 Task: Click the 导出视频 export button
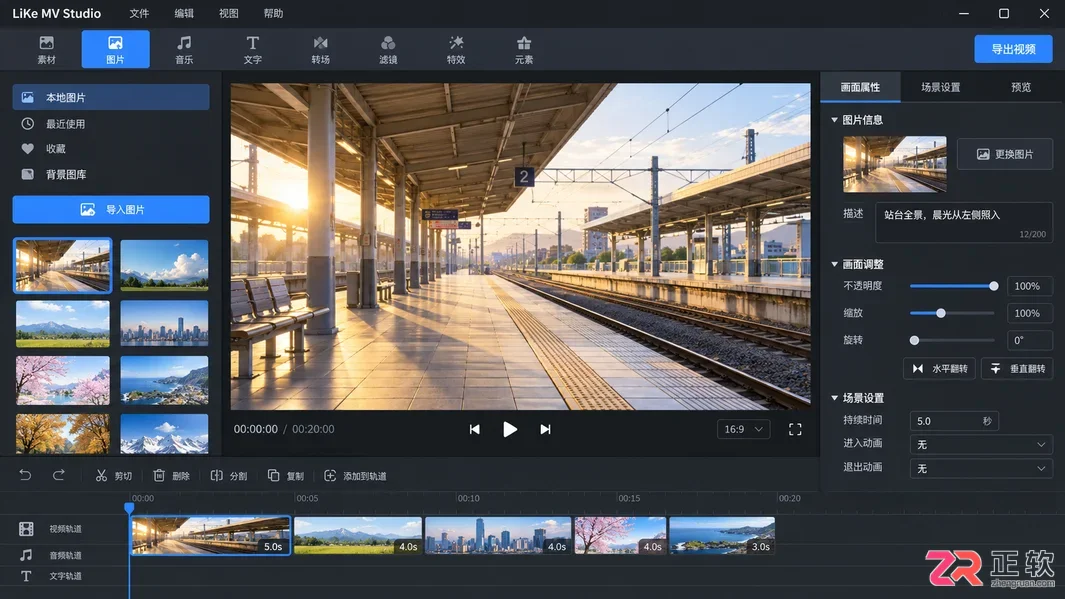(x=1013, y=50)
